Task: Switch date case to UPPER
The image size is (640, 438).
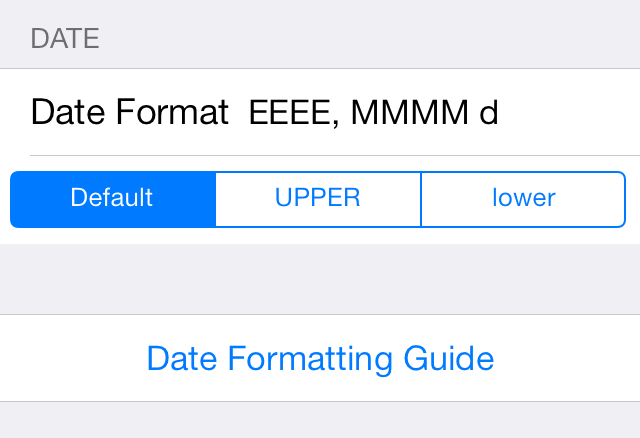Action: coord(318,199)
